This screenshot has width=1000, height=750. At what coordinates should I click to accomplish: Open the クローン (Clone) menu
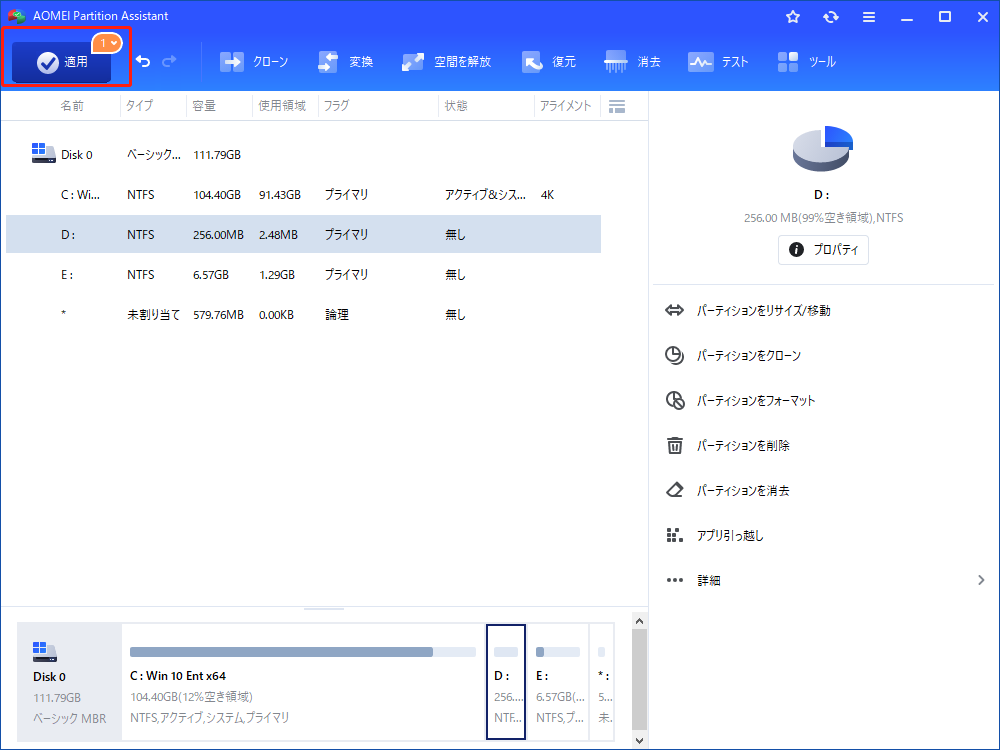click(x=254, y=62)
